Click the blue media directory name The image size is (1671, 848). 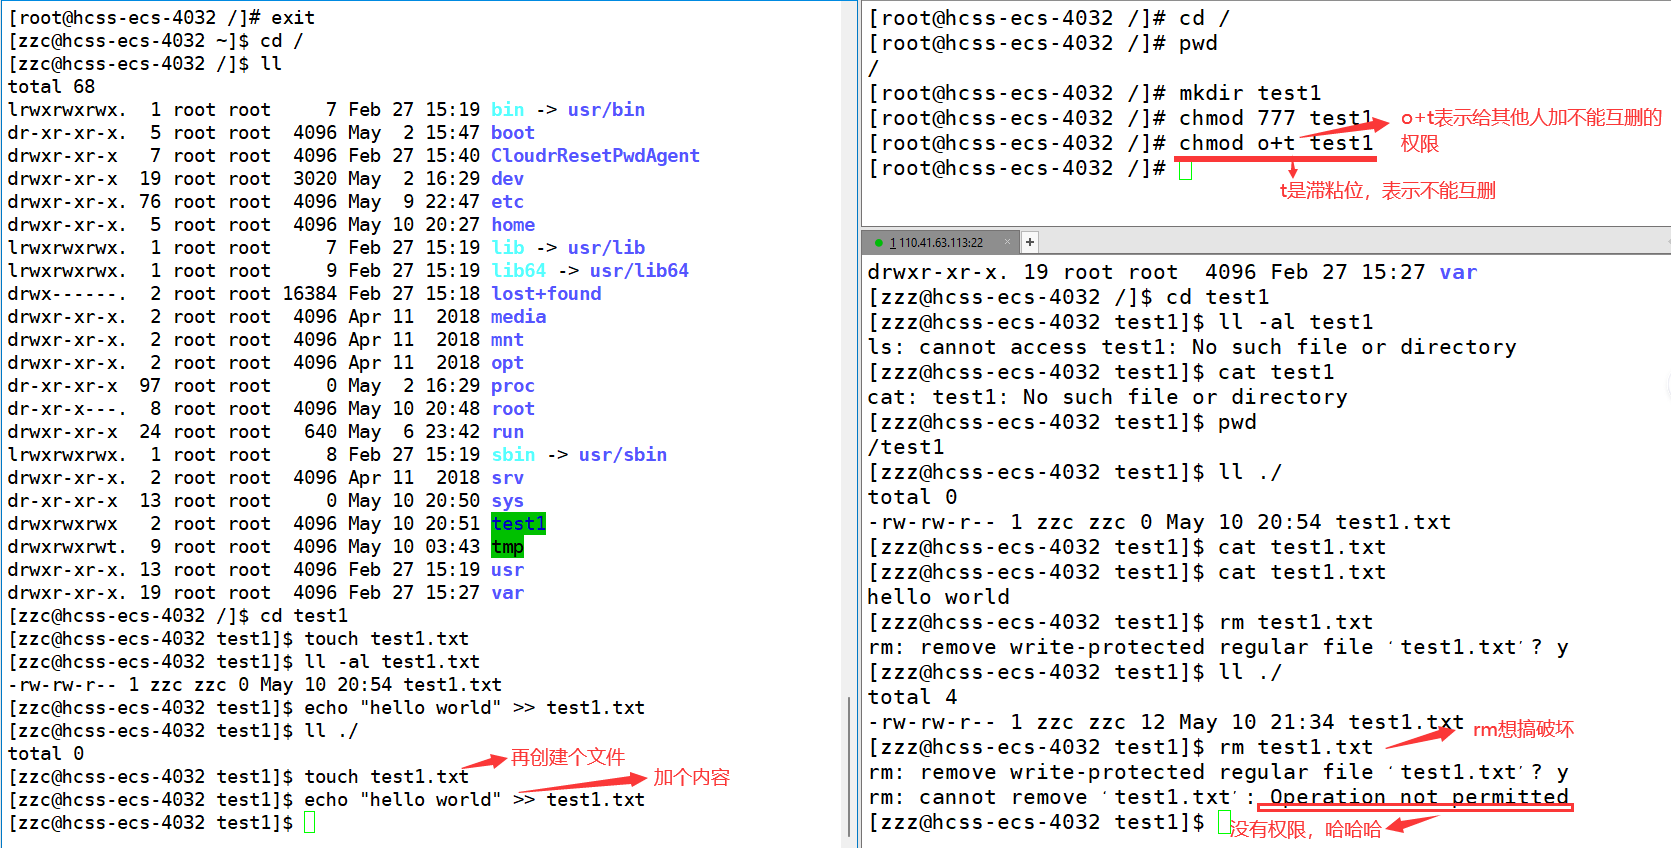[x=518, y=317]
